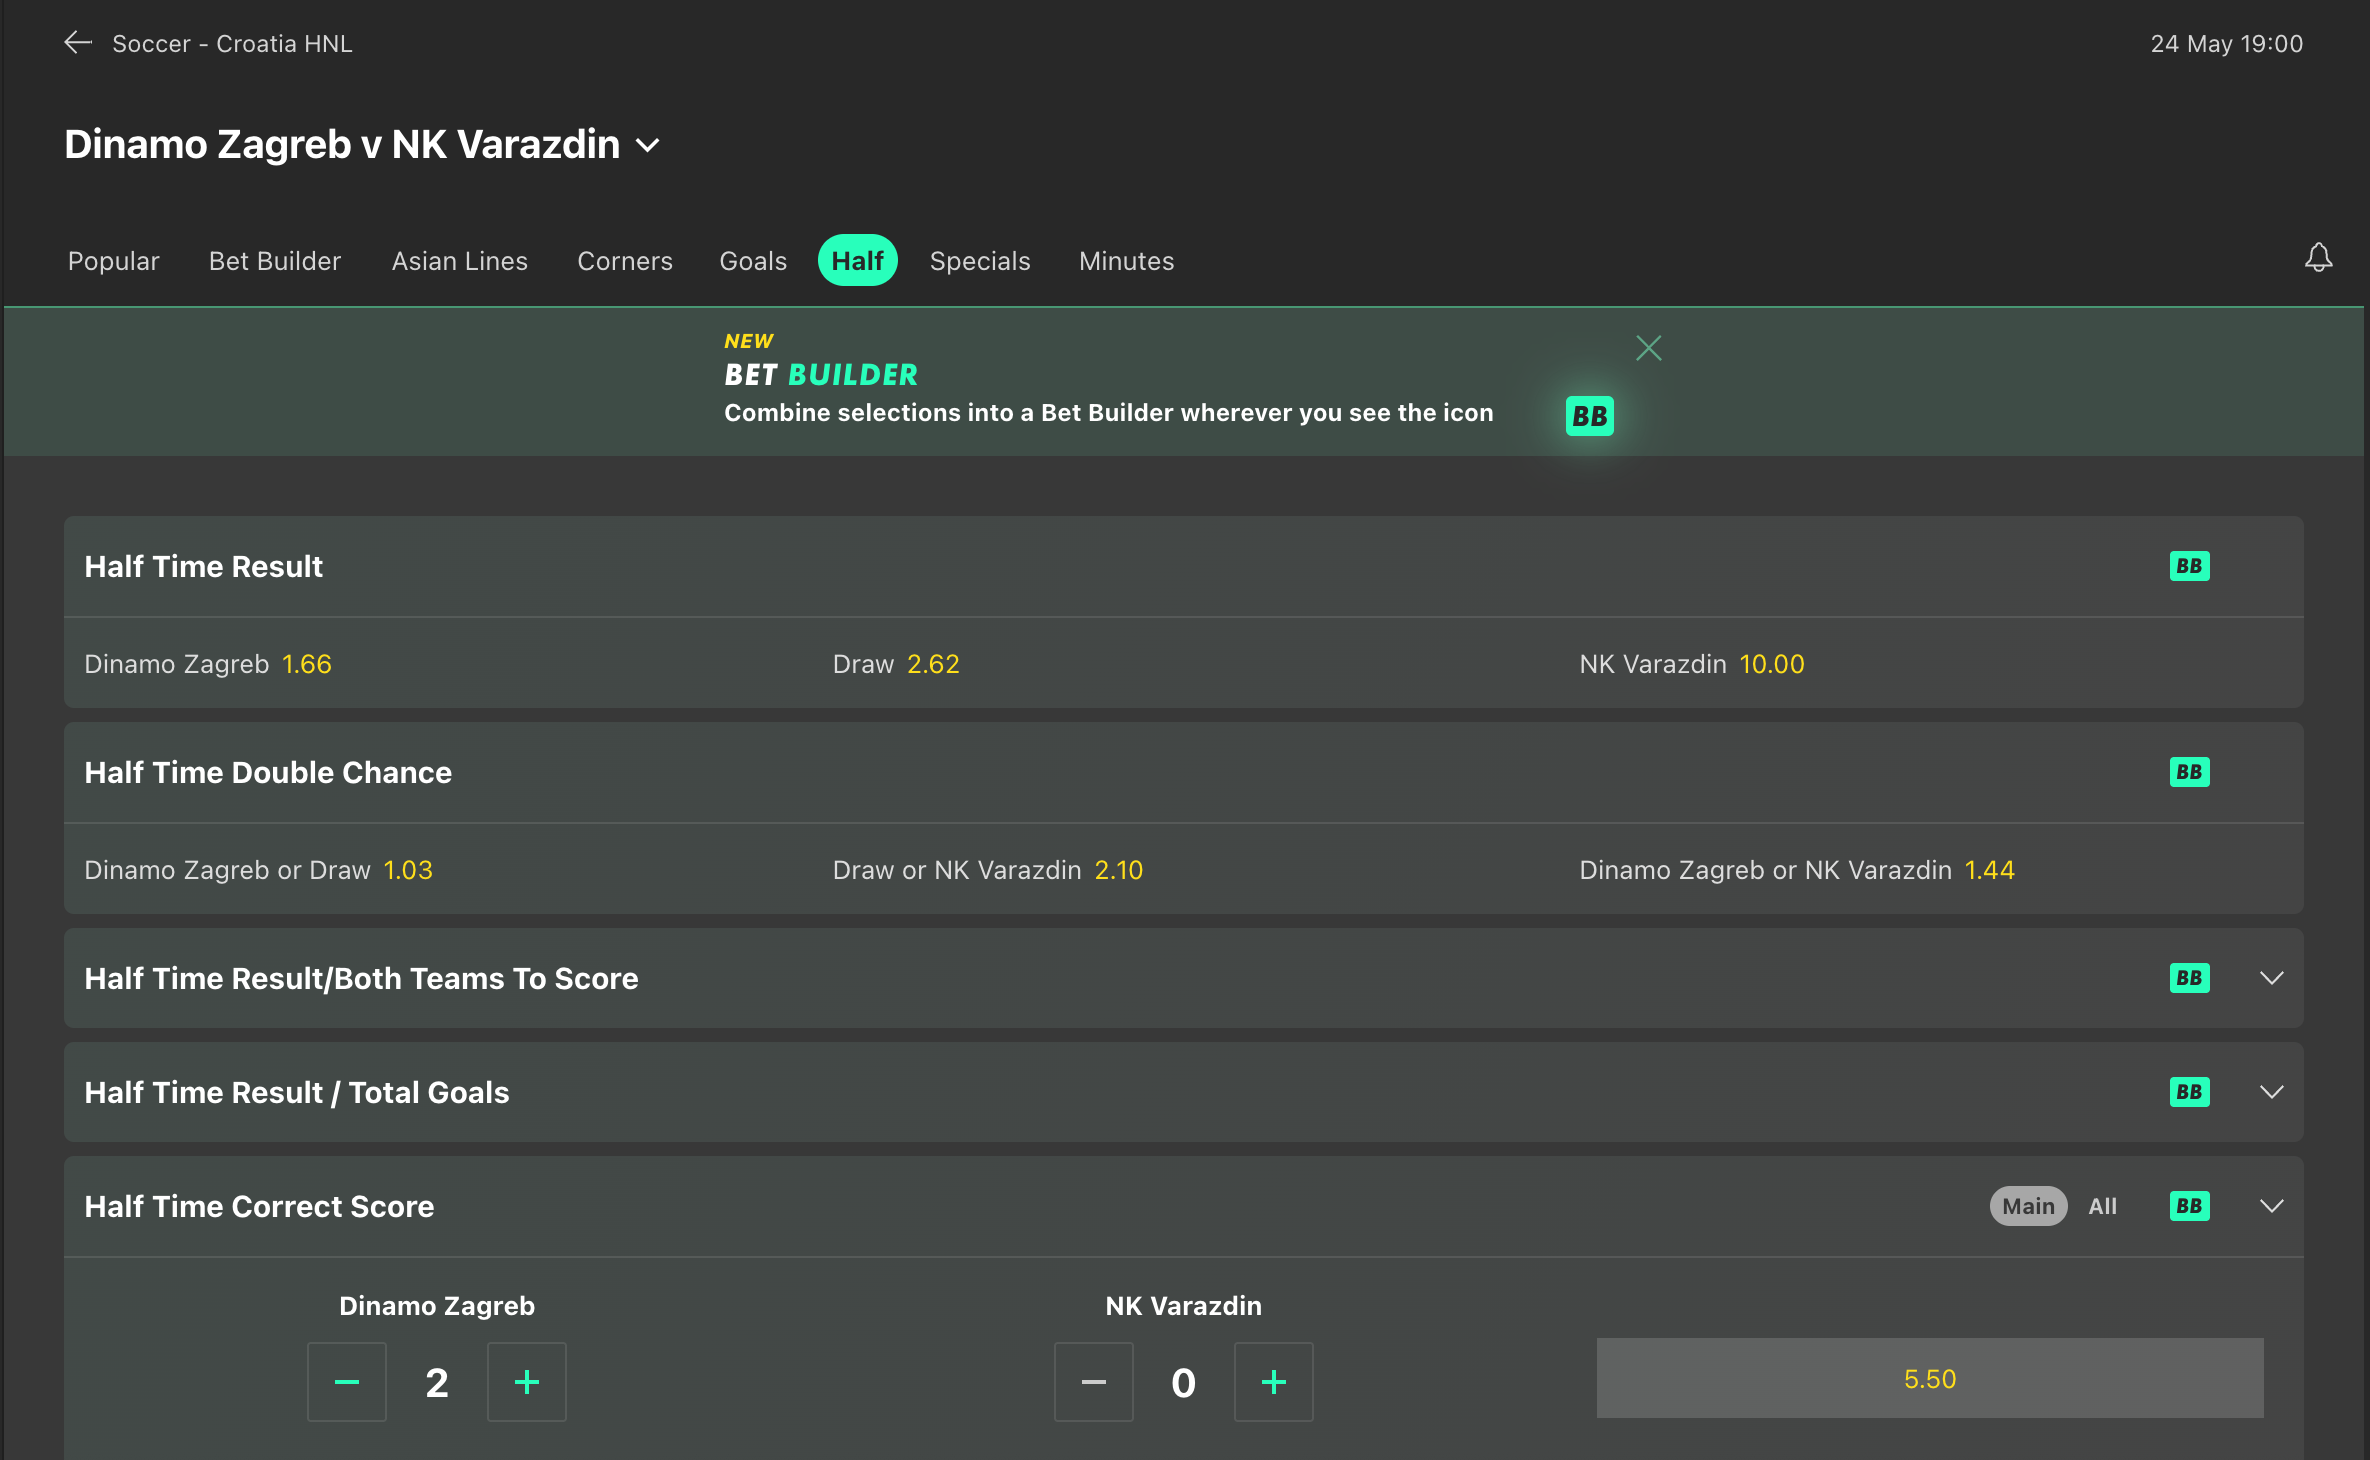Screen dimensions: 2370x1460
Task: Open the Popular tab
Action: click(x=114, y=261)
